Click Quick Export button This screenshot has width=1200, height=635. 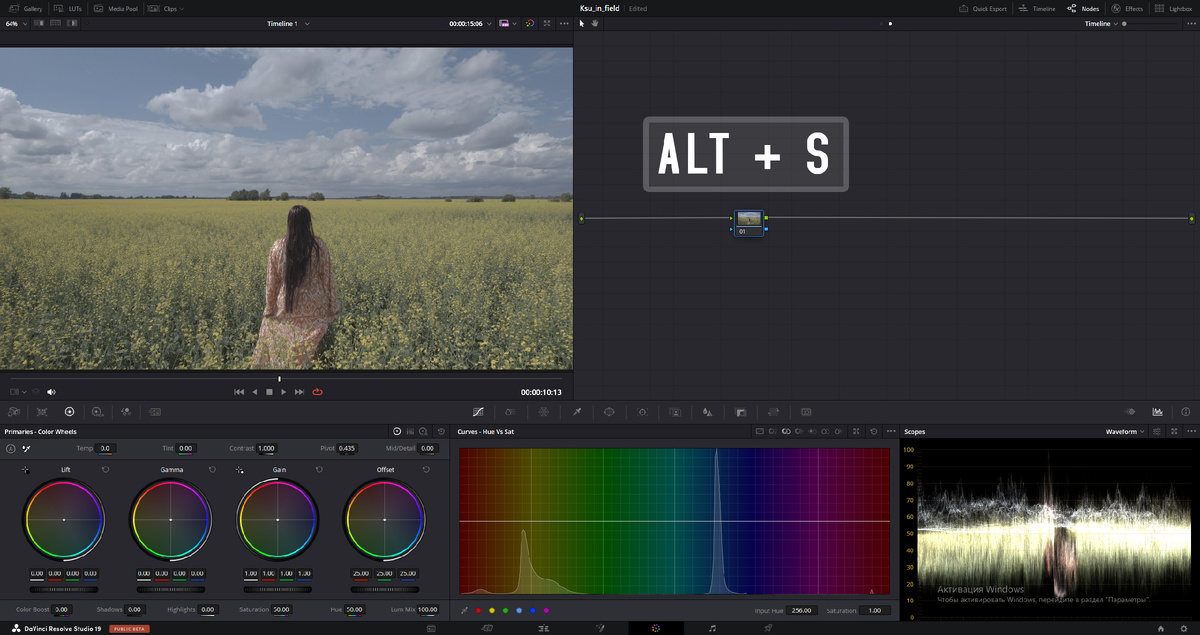981,8
